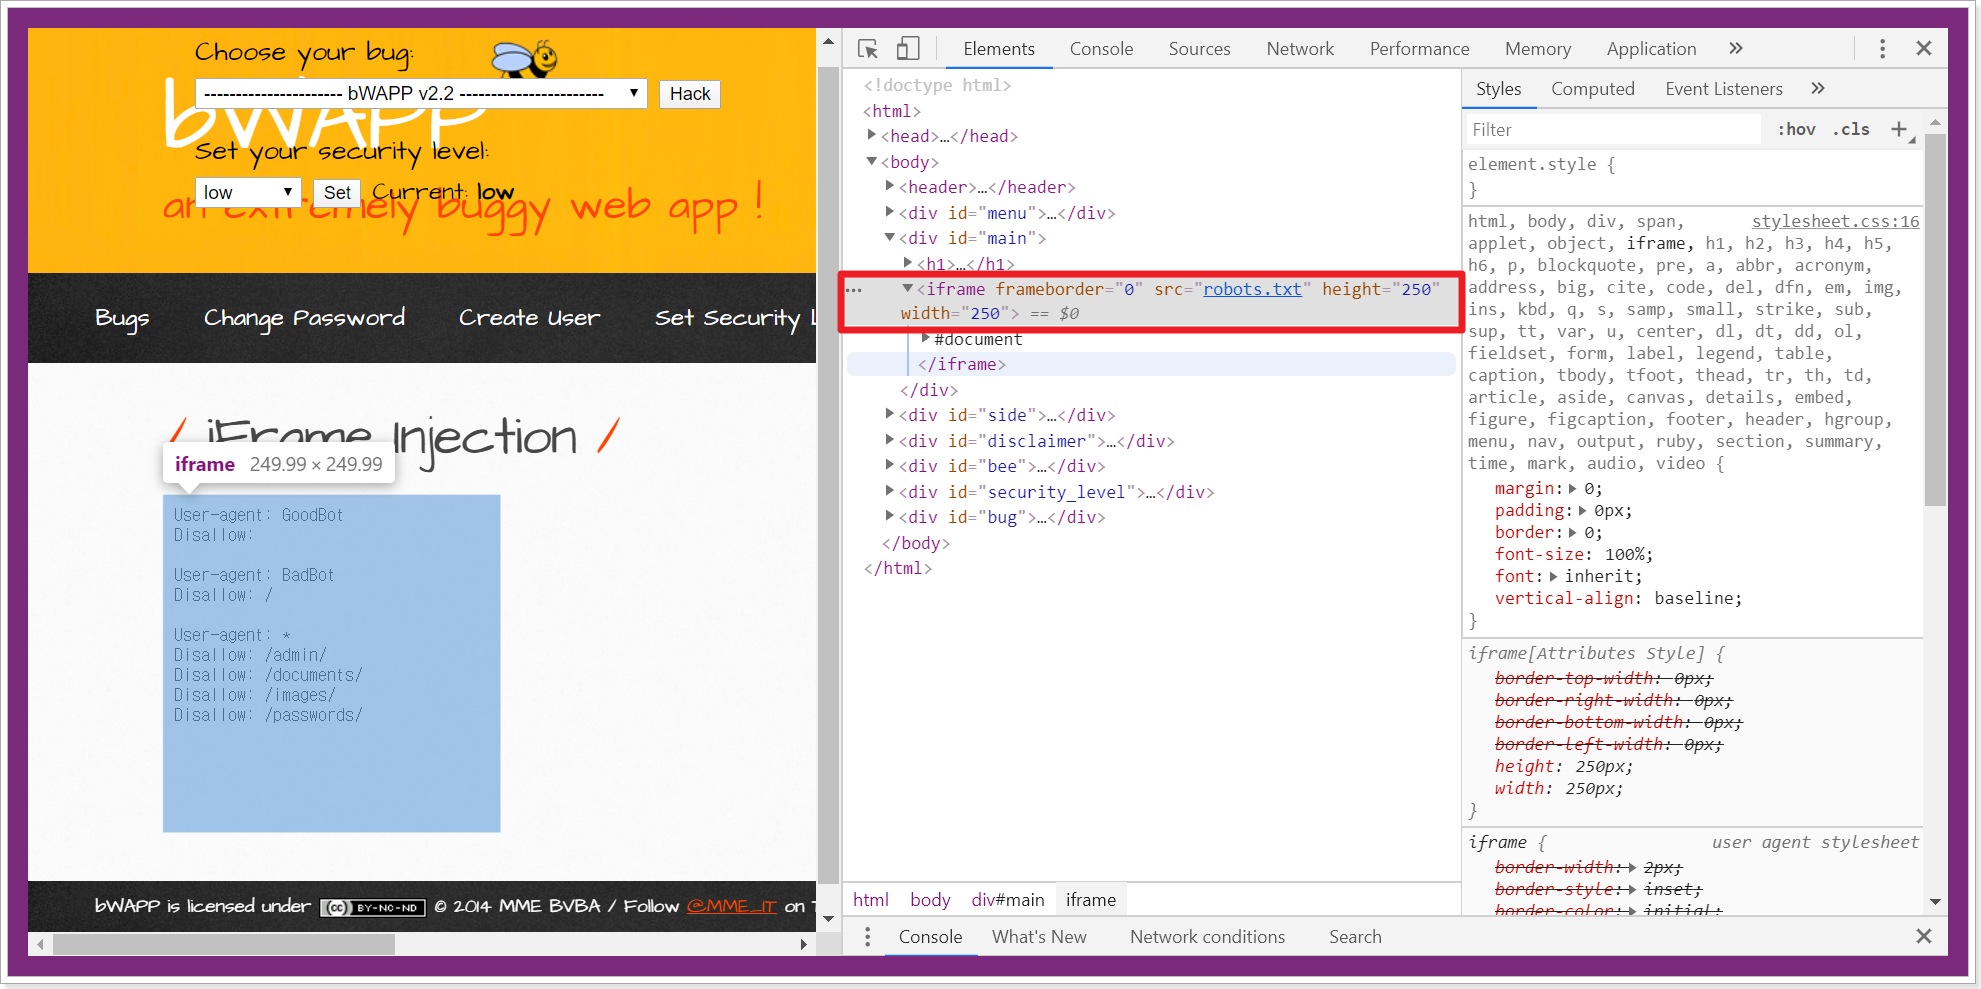Expand the div id side node

(890, 414)
